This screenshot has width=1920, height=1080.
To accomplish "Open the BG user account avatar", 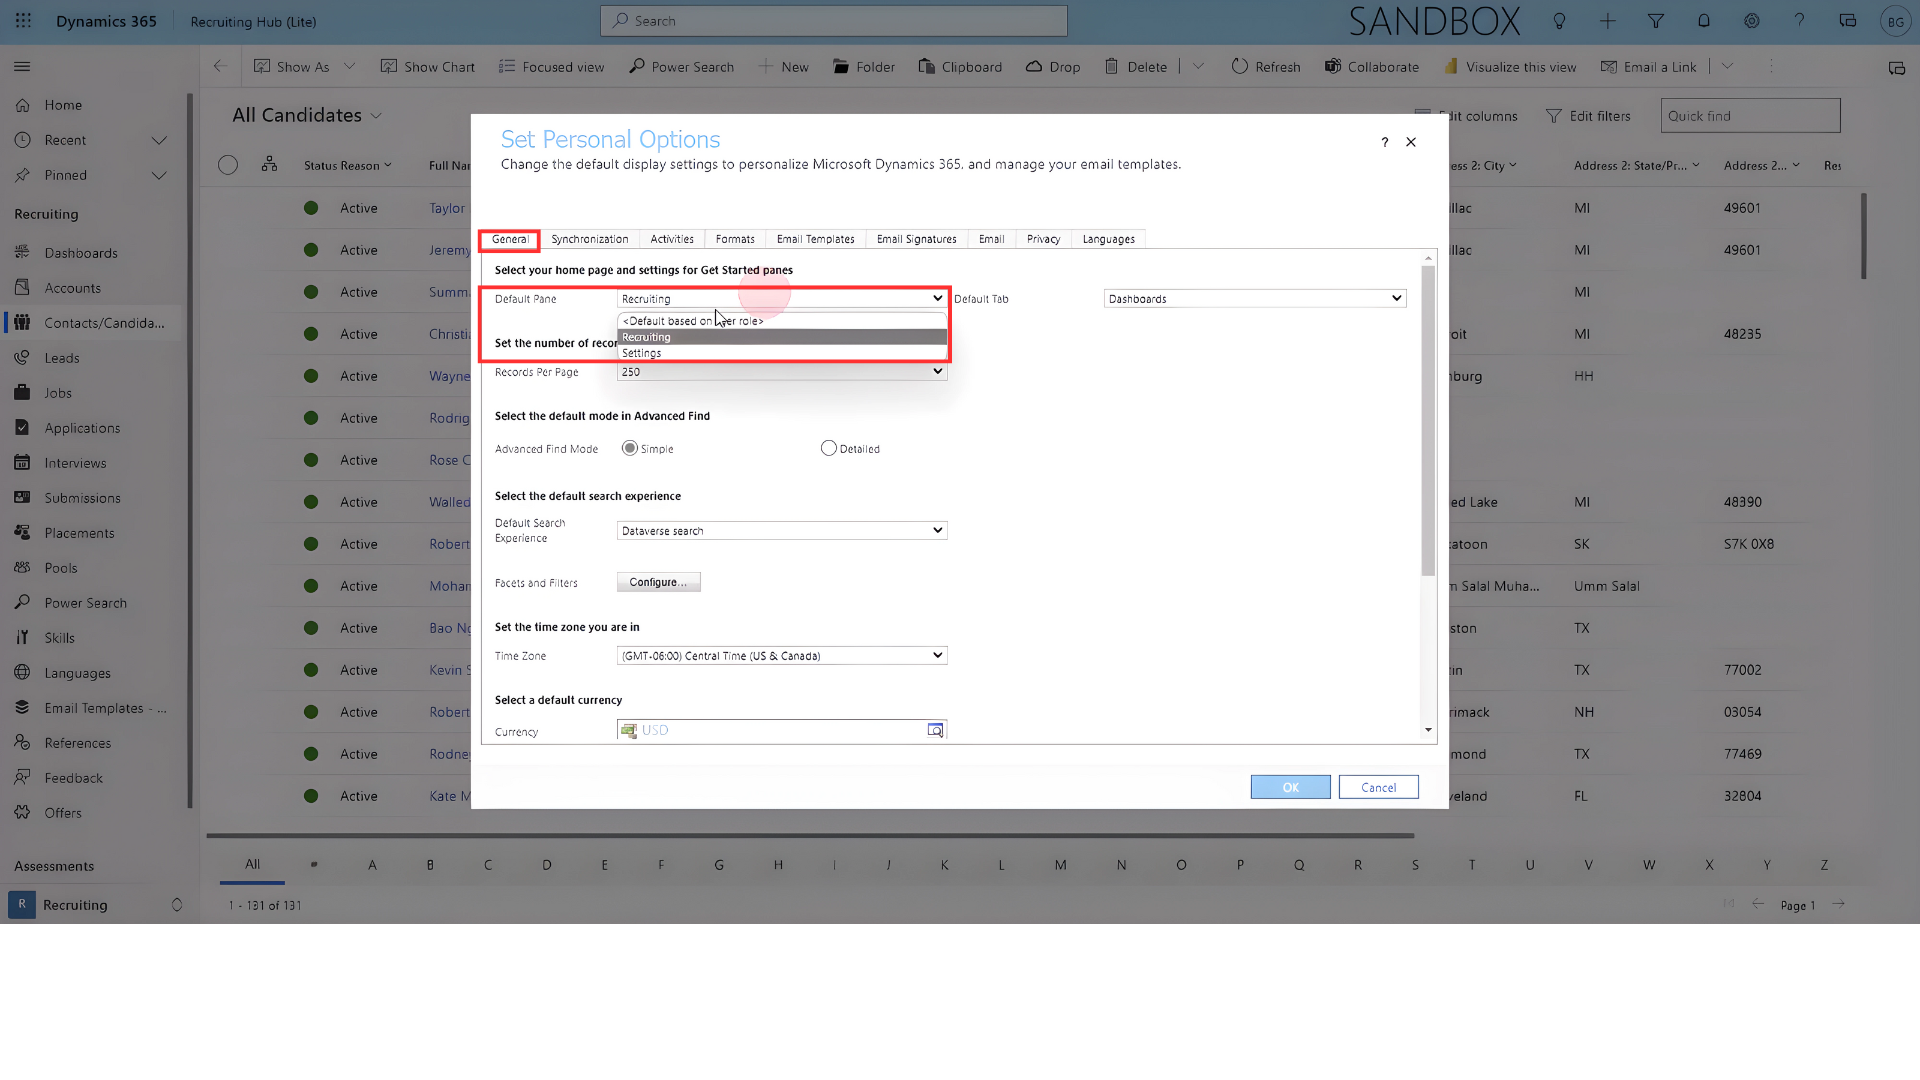I will (x=1895, y=21).
